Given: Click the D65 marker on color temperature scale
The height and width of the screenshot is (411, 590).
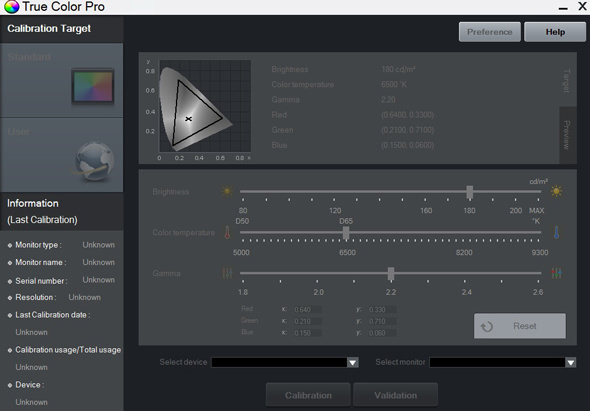Looking at the screenshot, I should (346, 221).
